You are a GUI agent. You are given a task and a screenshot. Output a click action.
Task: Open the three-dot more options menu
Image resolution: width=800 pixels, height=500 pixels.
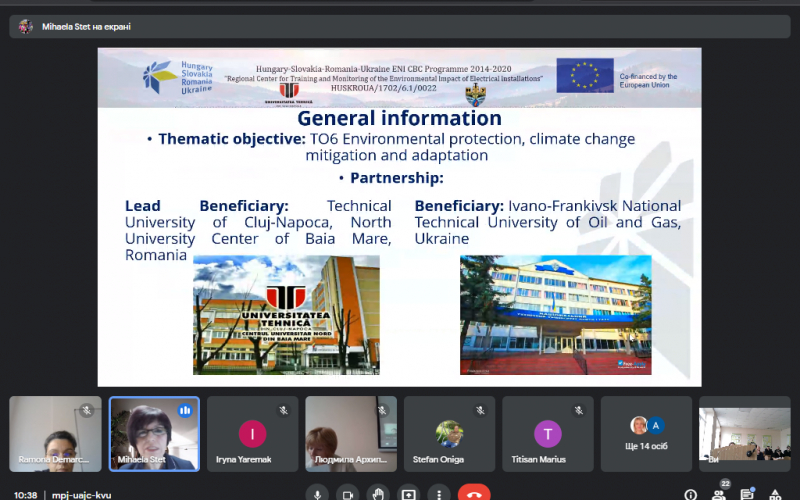pos(439,494)
